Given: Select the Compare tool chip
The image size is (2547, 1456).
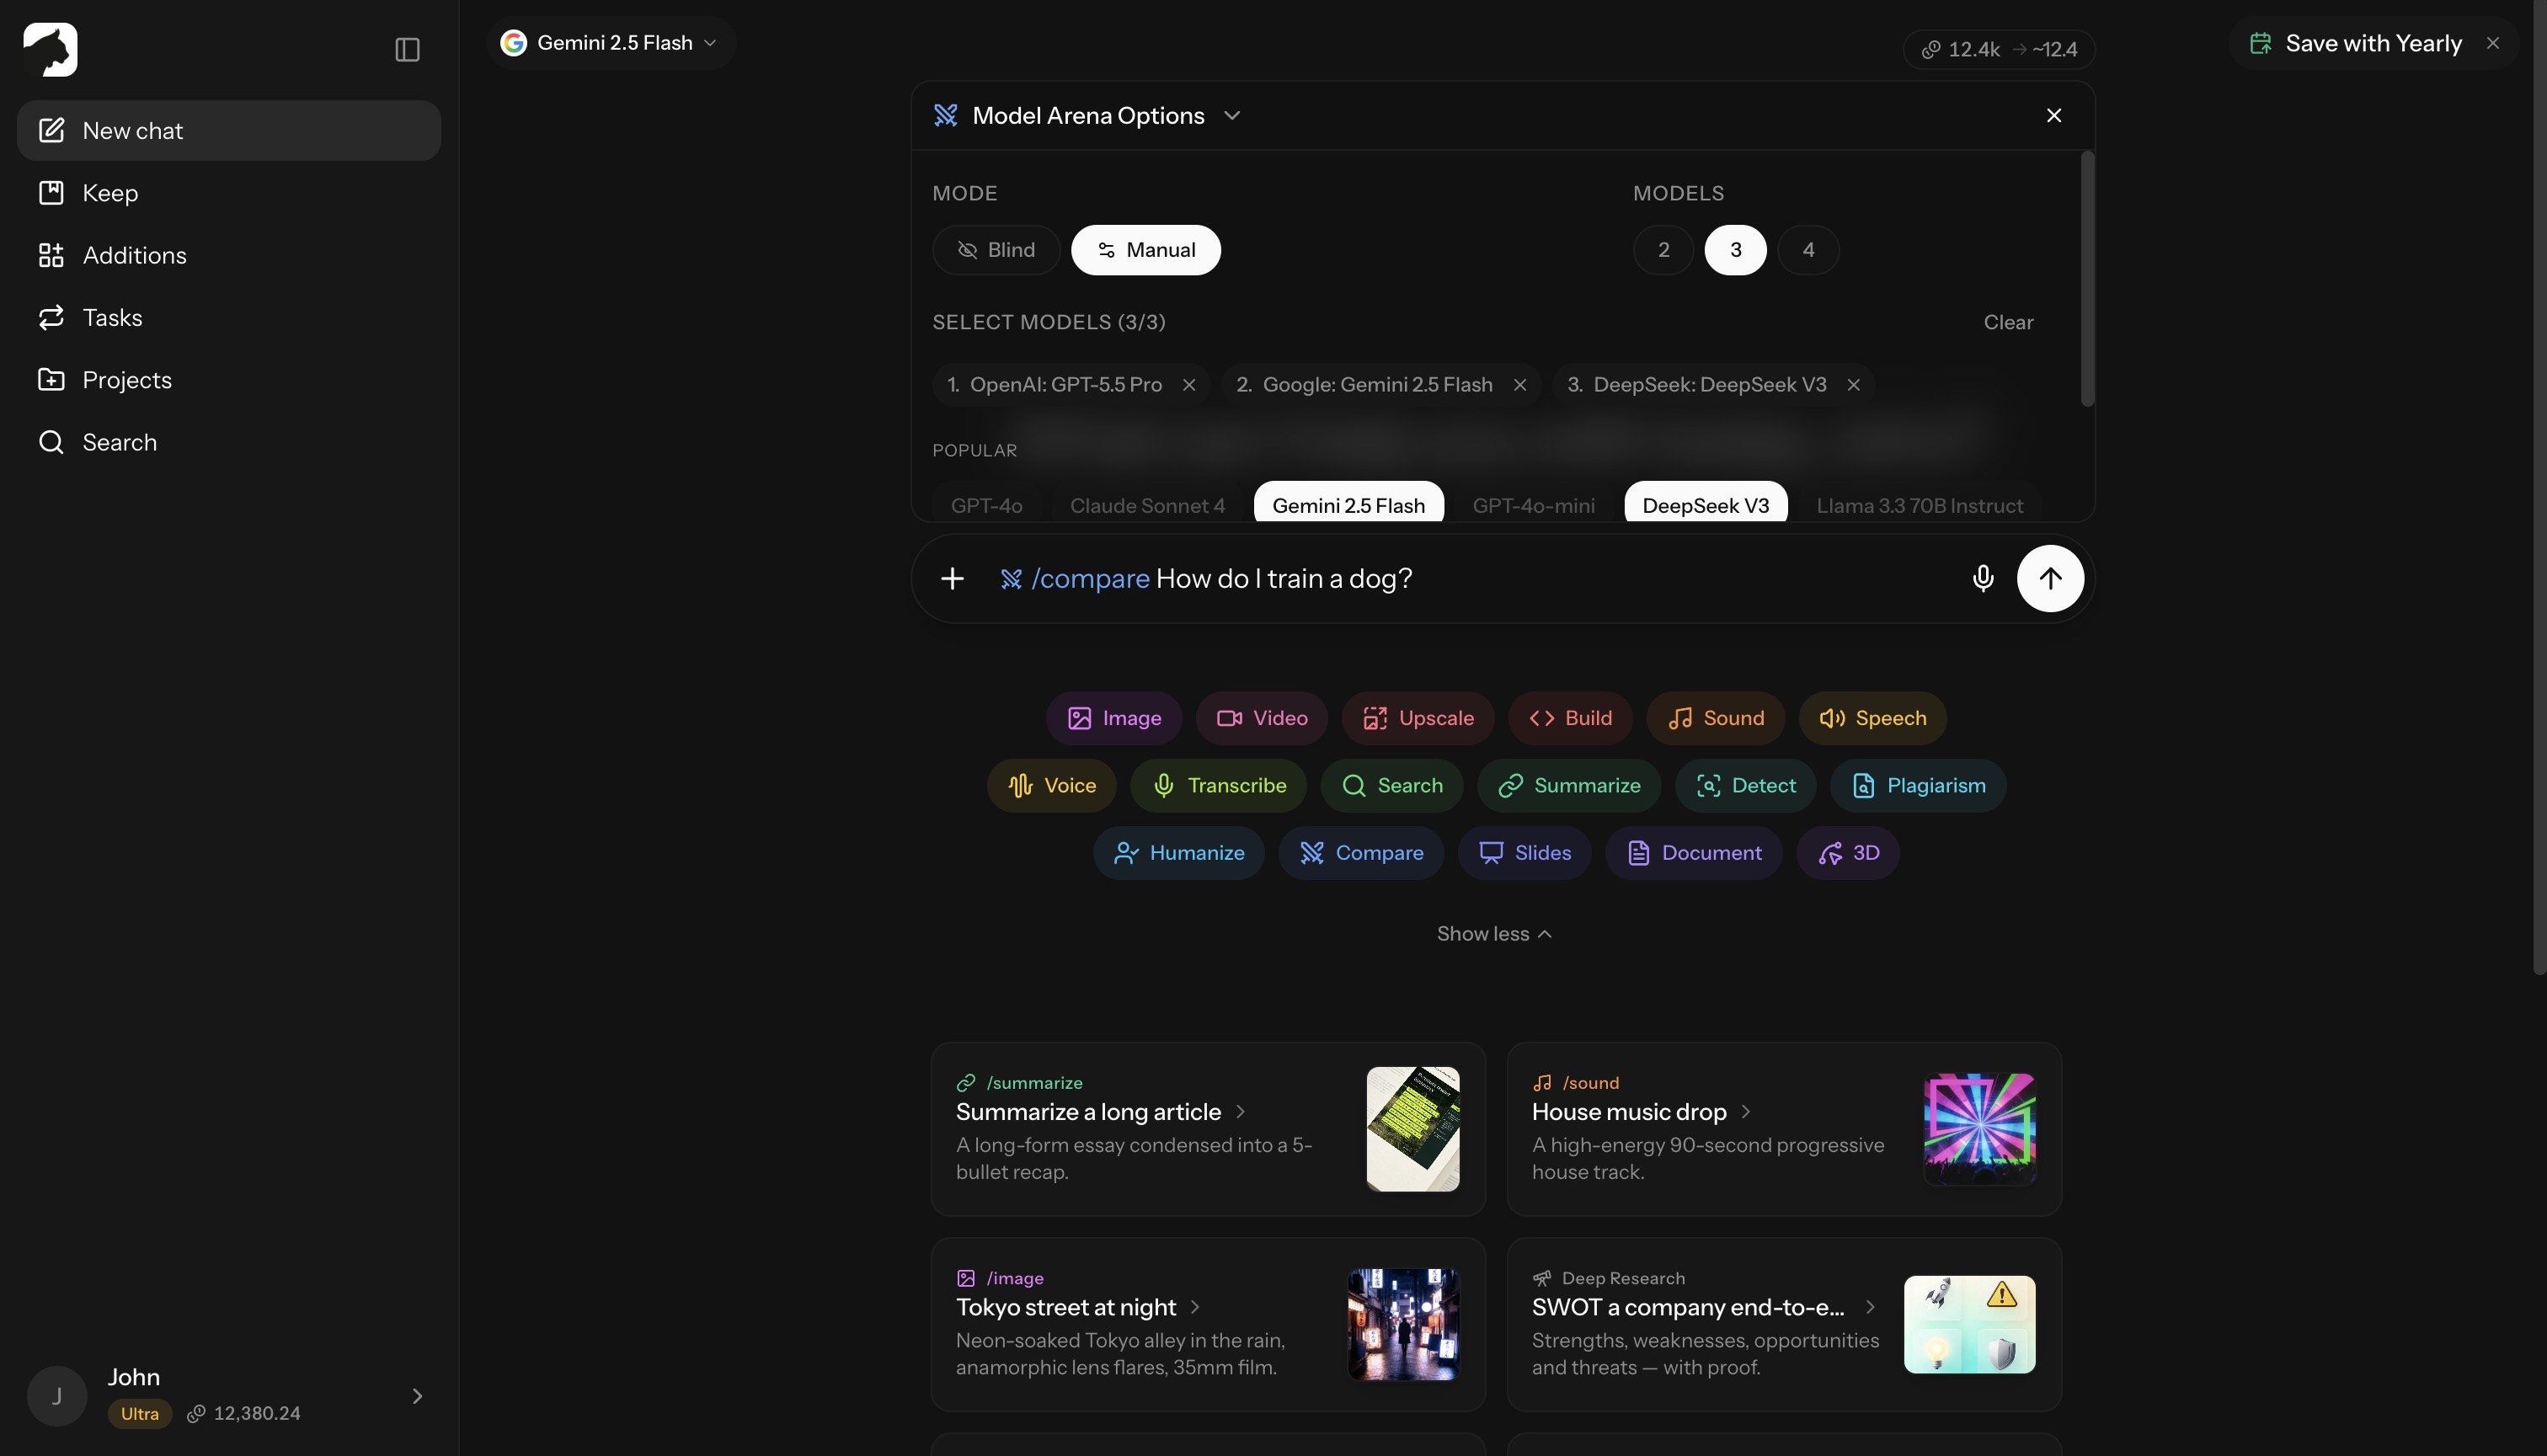Looking at the screenshot, I should [x=1360, y=852].
